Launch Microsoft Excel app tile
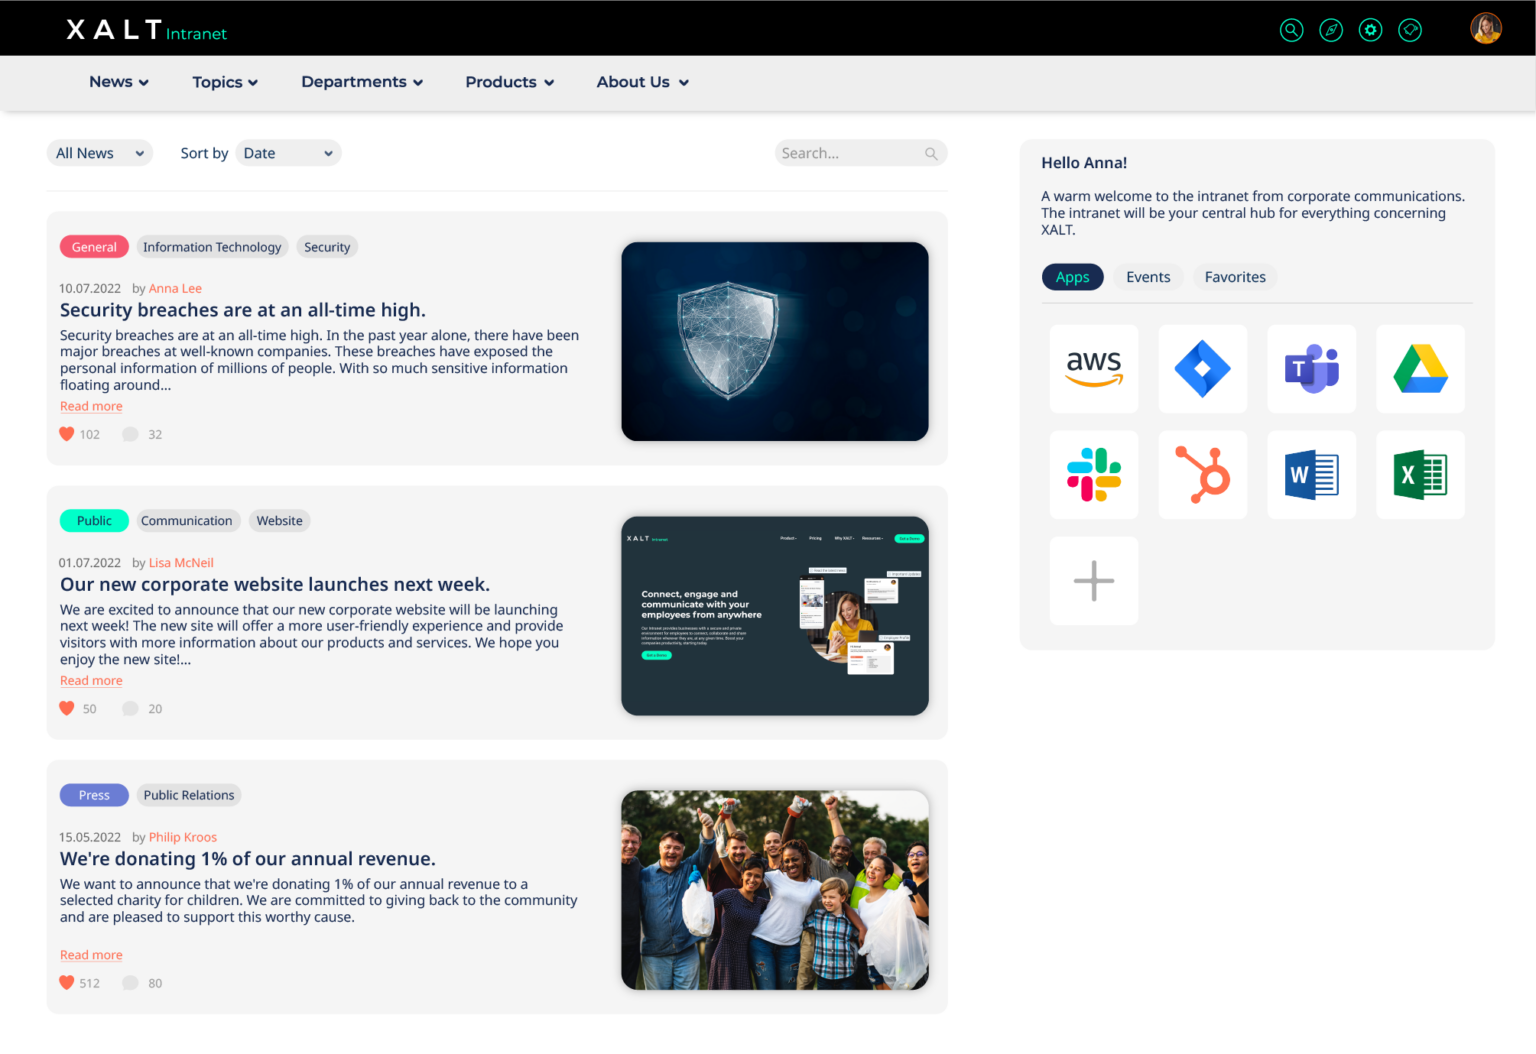Screen dimensions: 1536x1054 pos(1420,474)
